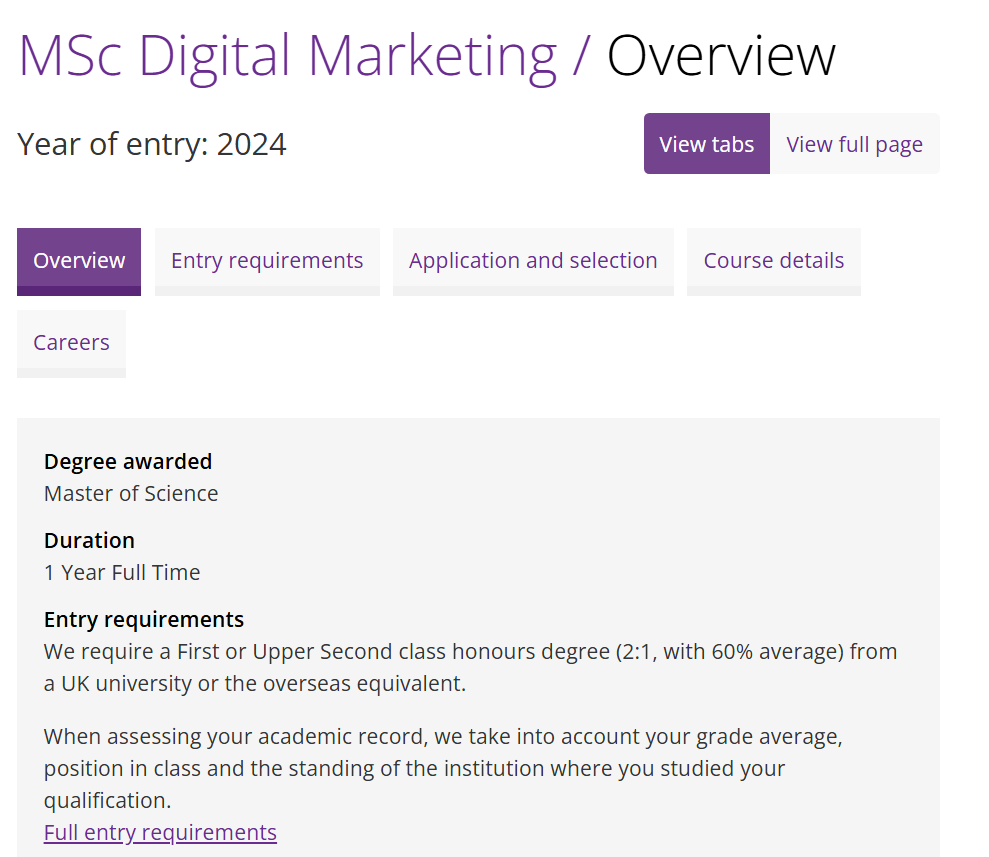Click "a UK university or the overseas equivalent" line
989x857 pixels.
[255, 685]
